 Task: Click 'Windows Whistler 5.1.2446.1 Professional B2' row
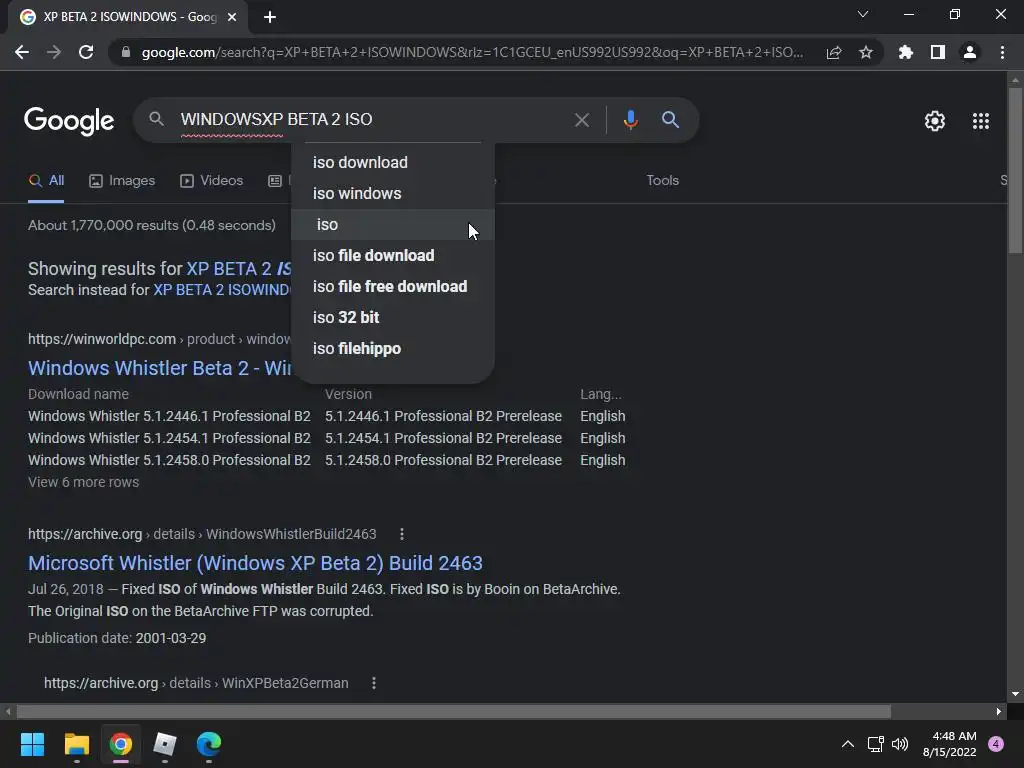click(169, 416)
